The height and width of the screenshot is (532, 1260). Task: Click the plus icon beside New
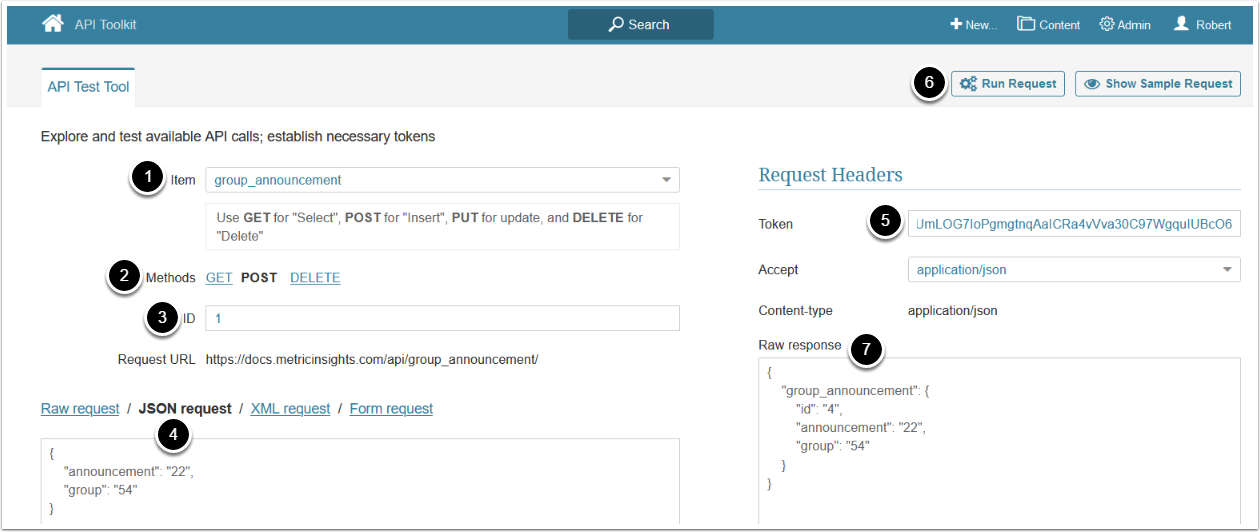956,24
